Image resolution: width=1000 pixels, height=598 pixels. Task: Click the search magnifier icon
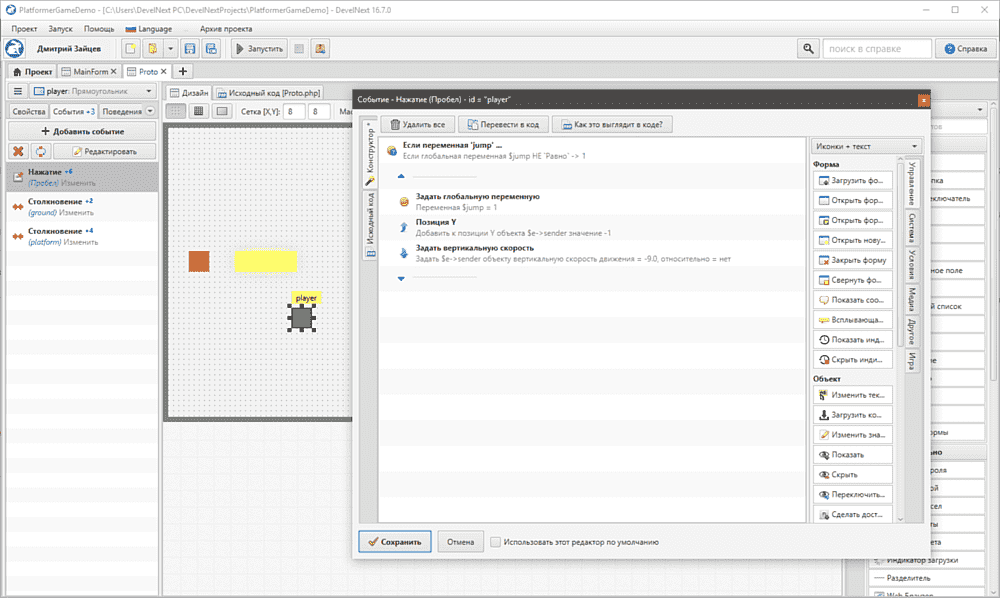pos(807,48)
